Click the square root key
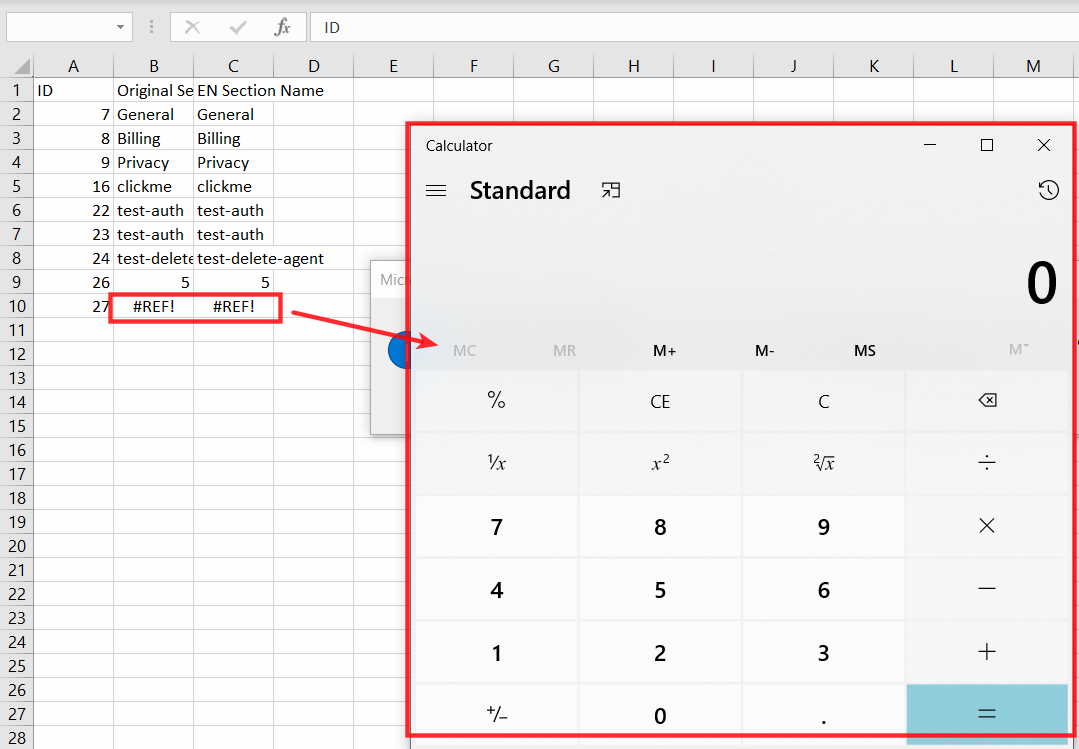 pyautogui.click(x=824, y=463)
